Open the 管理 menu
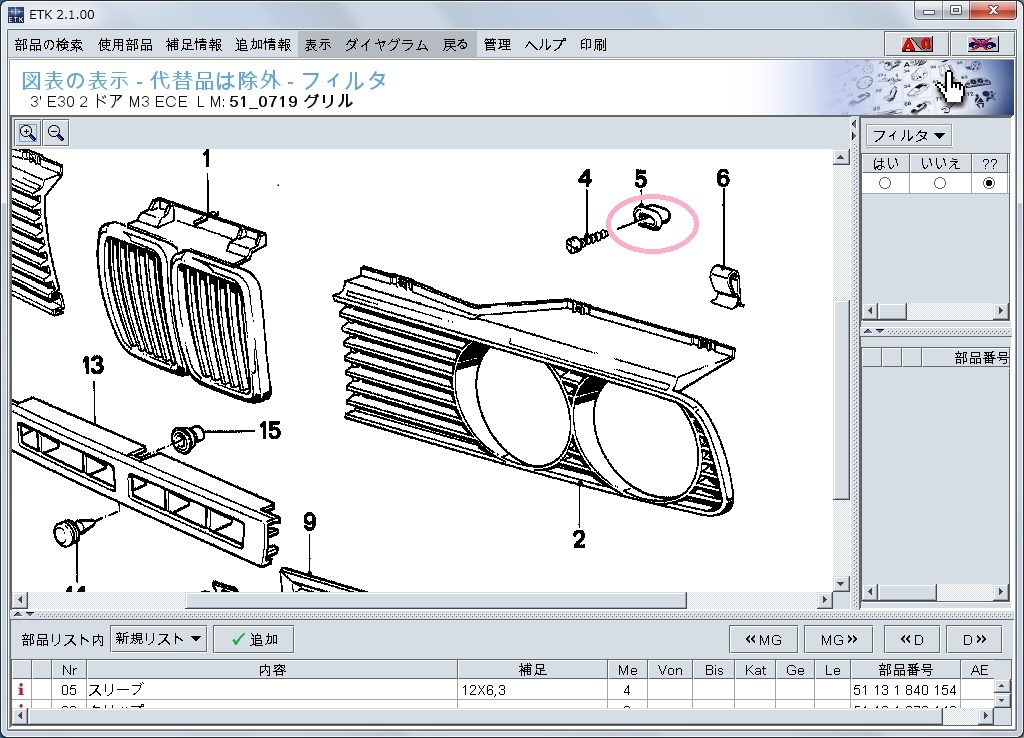1024x738 pixels. pyautogui.click(x=497, y=44)
